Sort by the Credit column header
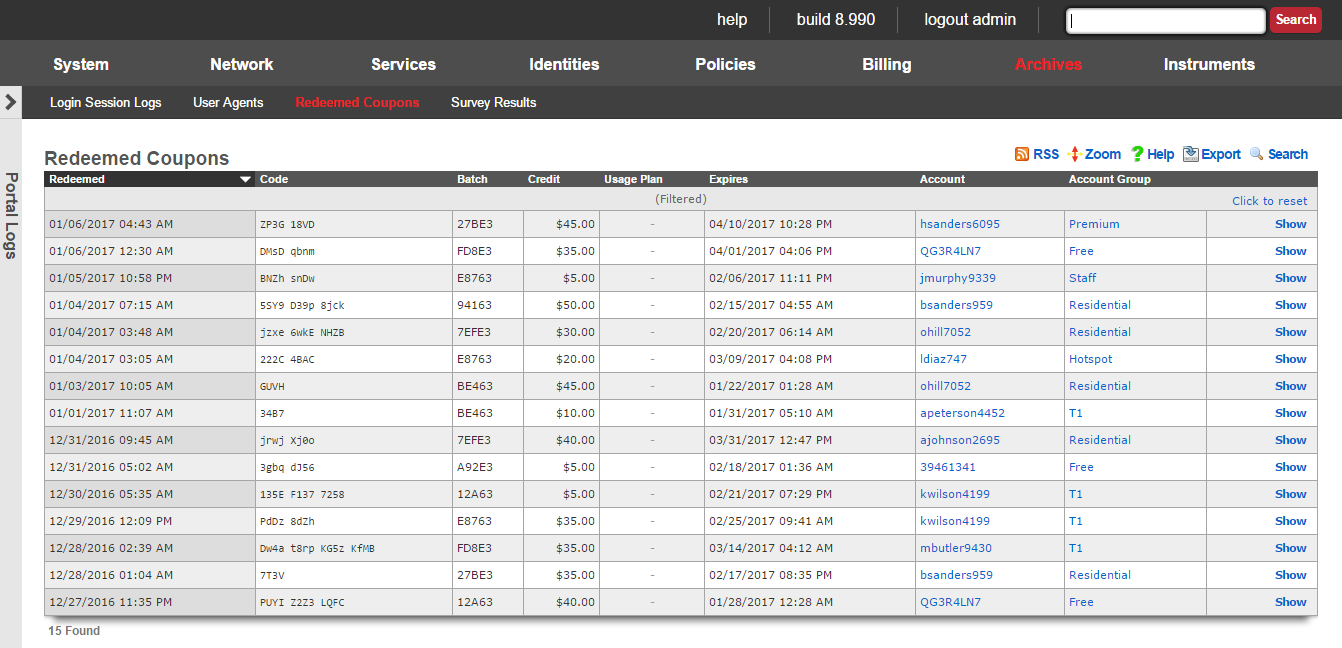 point(544,180)
